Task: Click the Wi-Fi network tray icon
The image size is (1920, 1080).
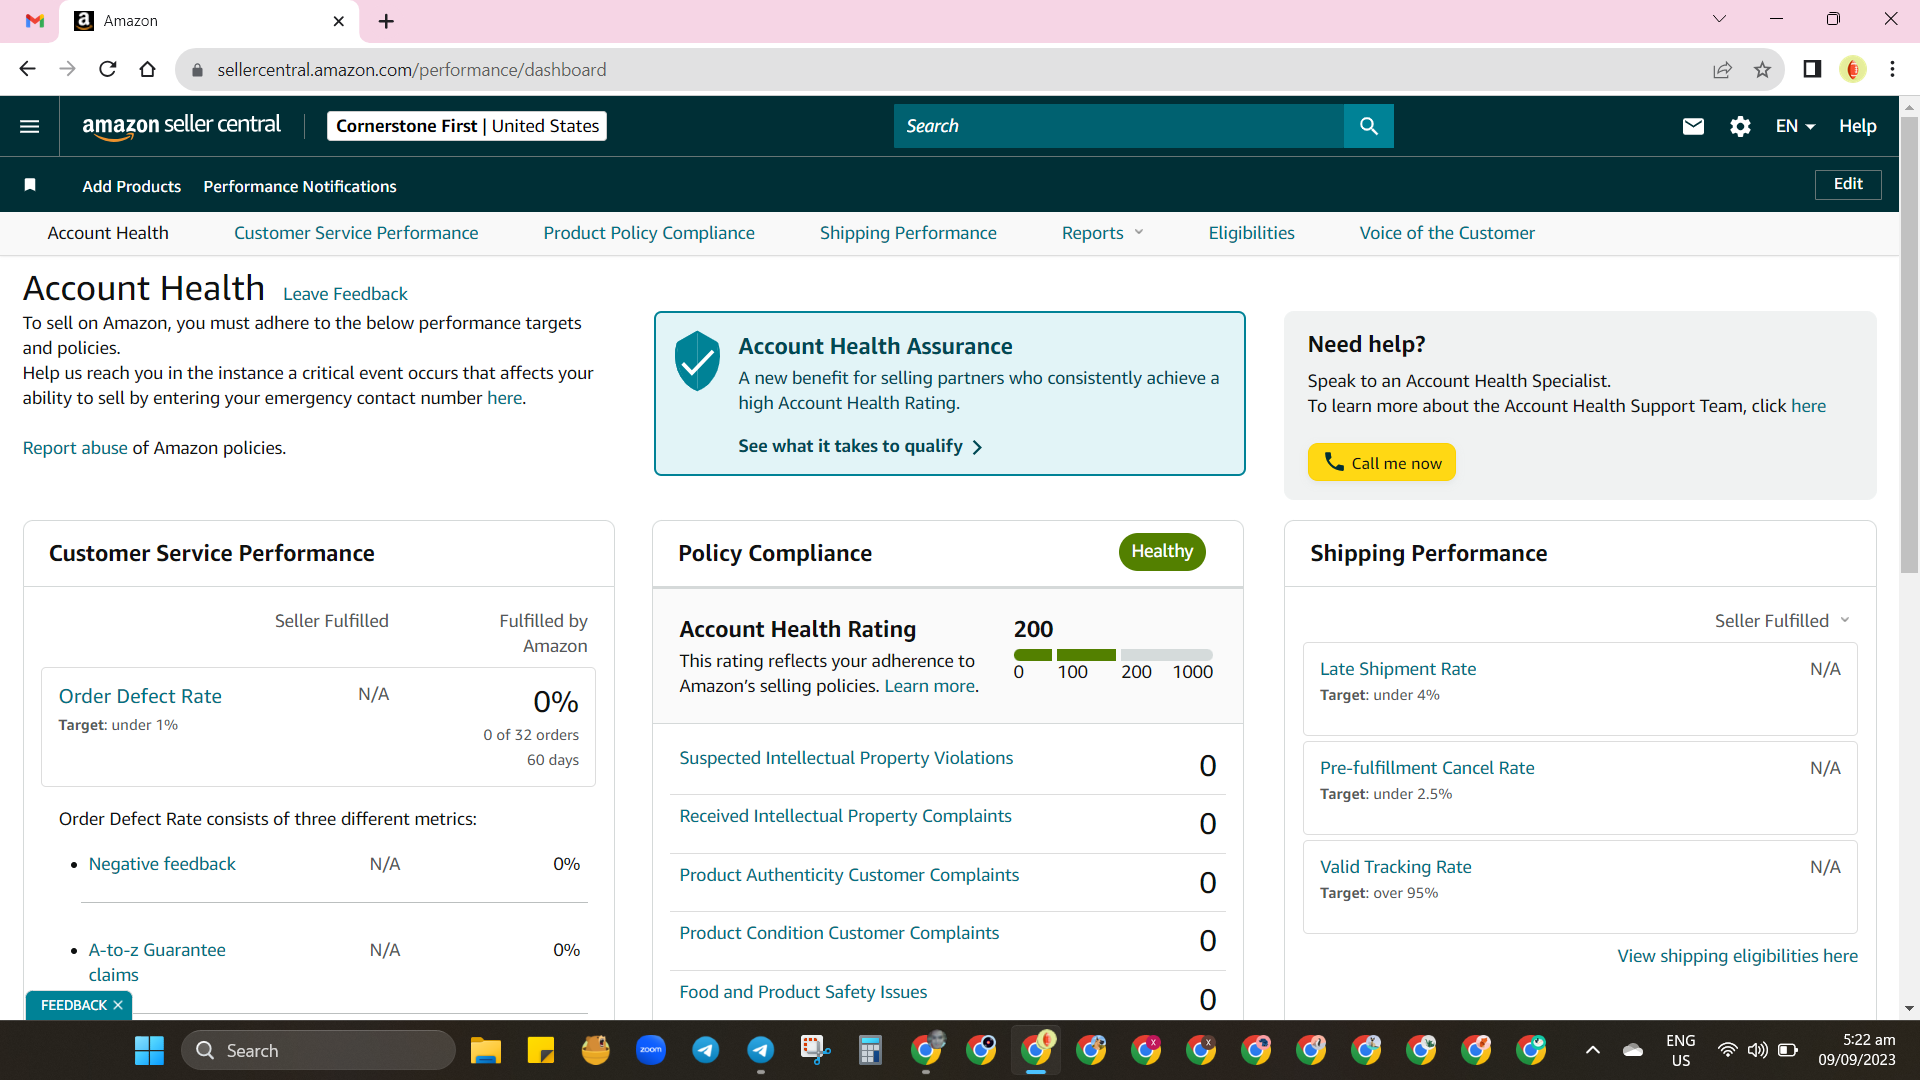Action: click(1727, 1050)
